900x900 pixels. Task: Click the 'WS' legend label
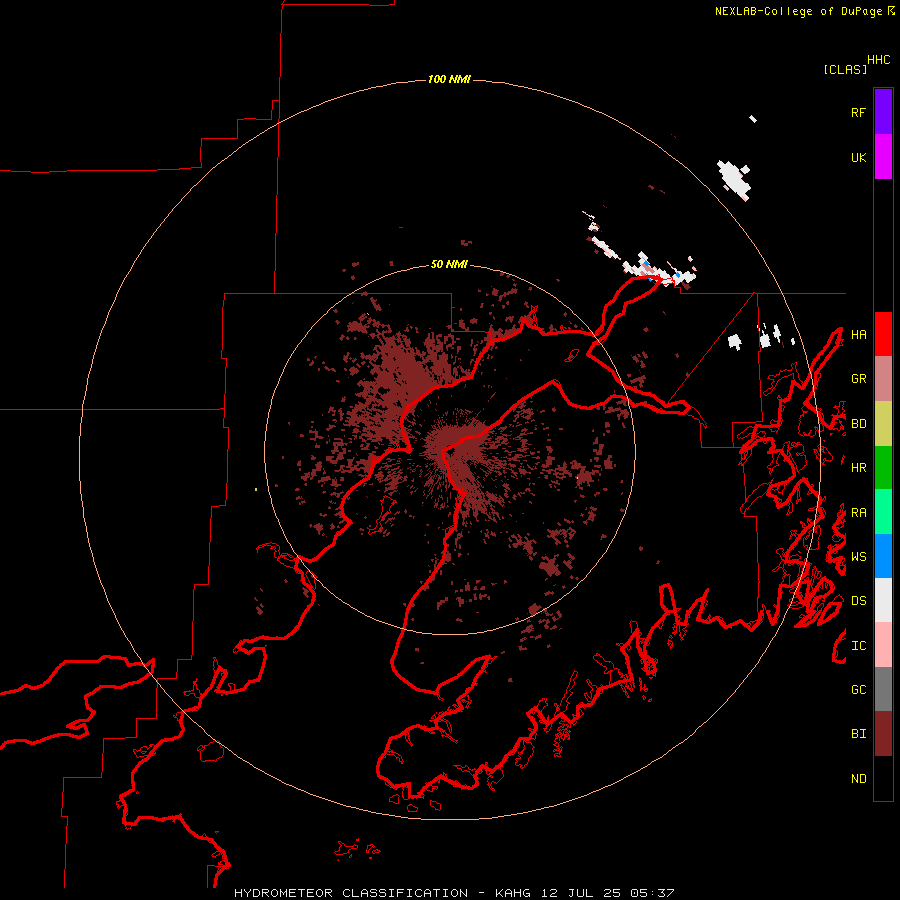(858, 557)
